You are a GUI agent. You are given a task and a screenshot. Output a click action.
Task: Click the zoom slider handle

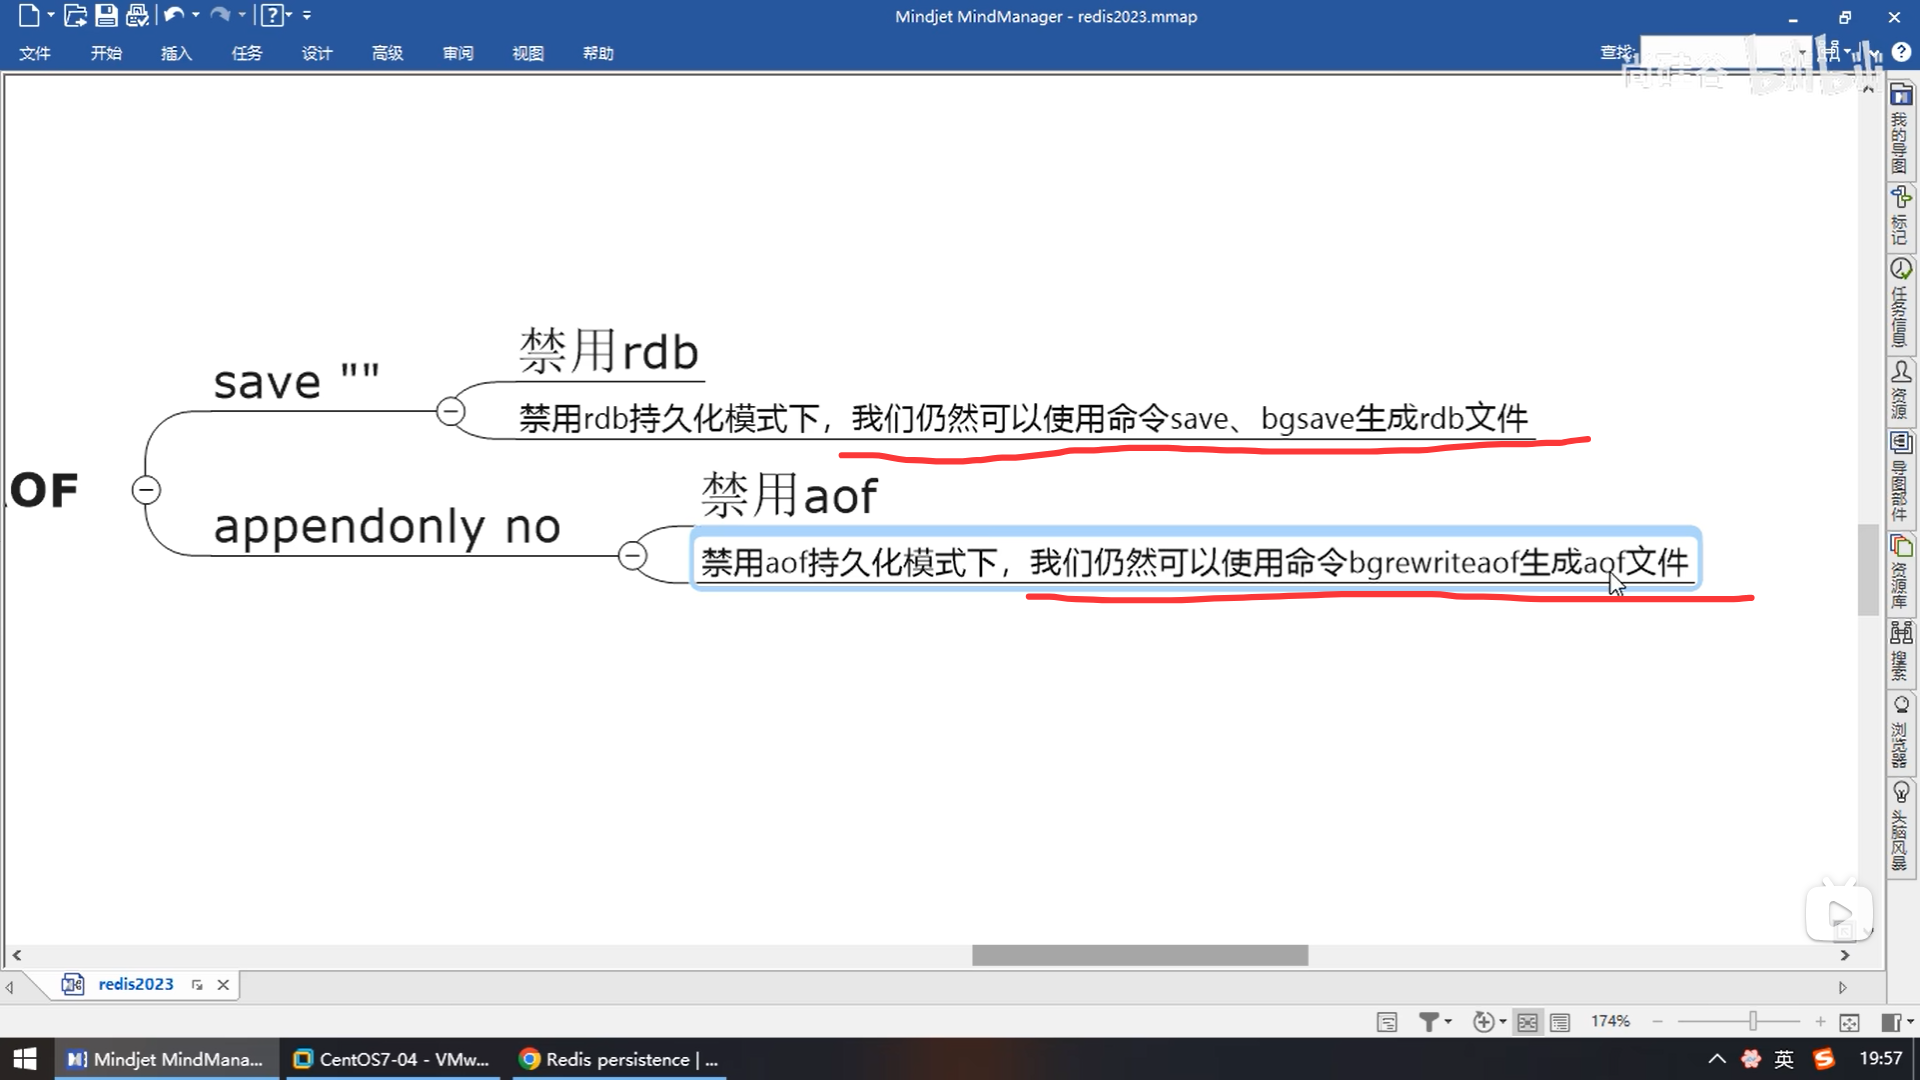1753,1021
